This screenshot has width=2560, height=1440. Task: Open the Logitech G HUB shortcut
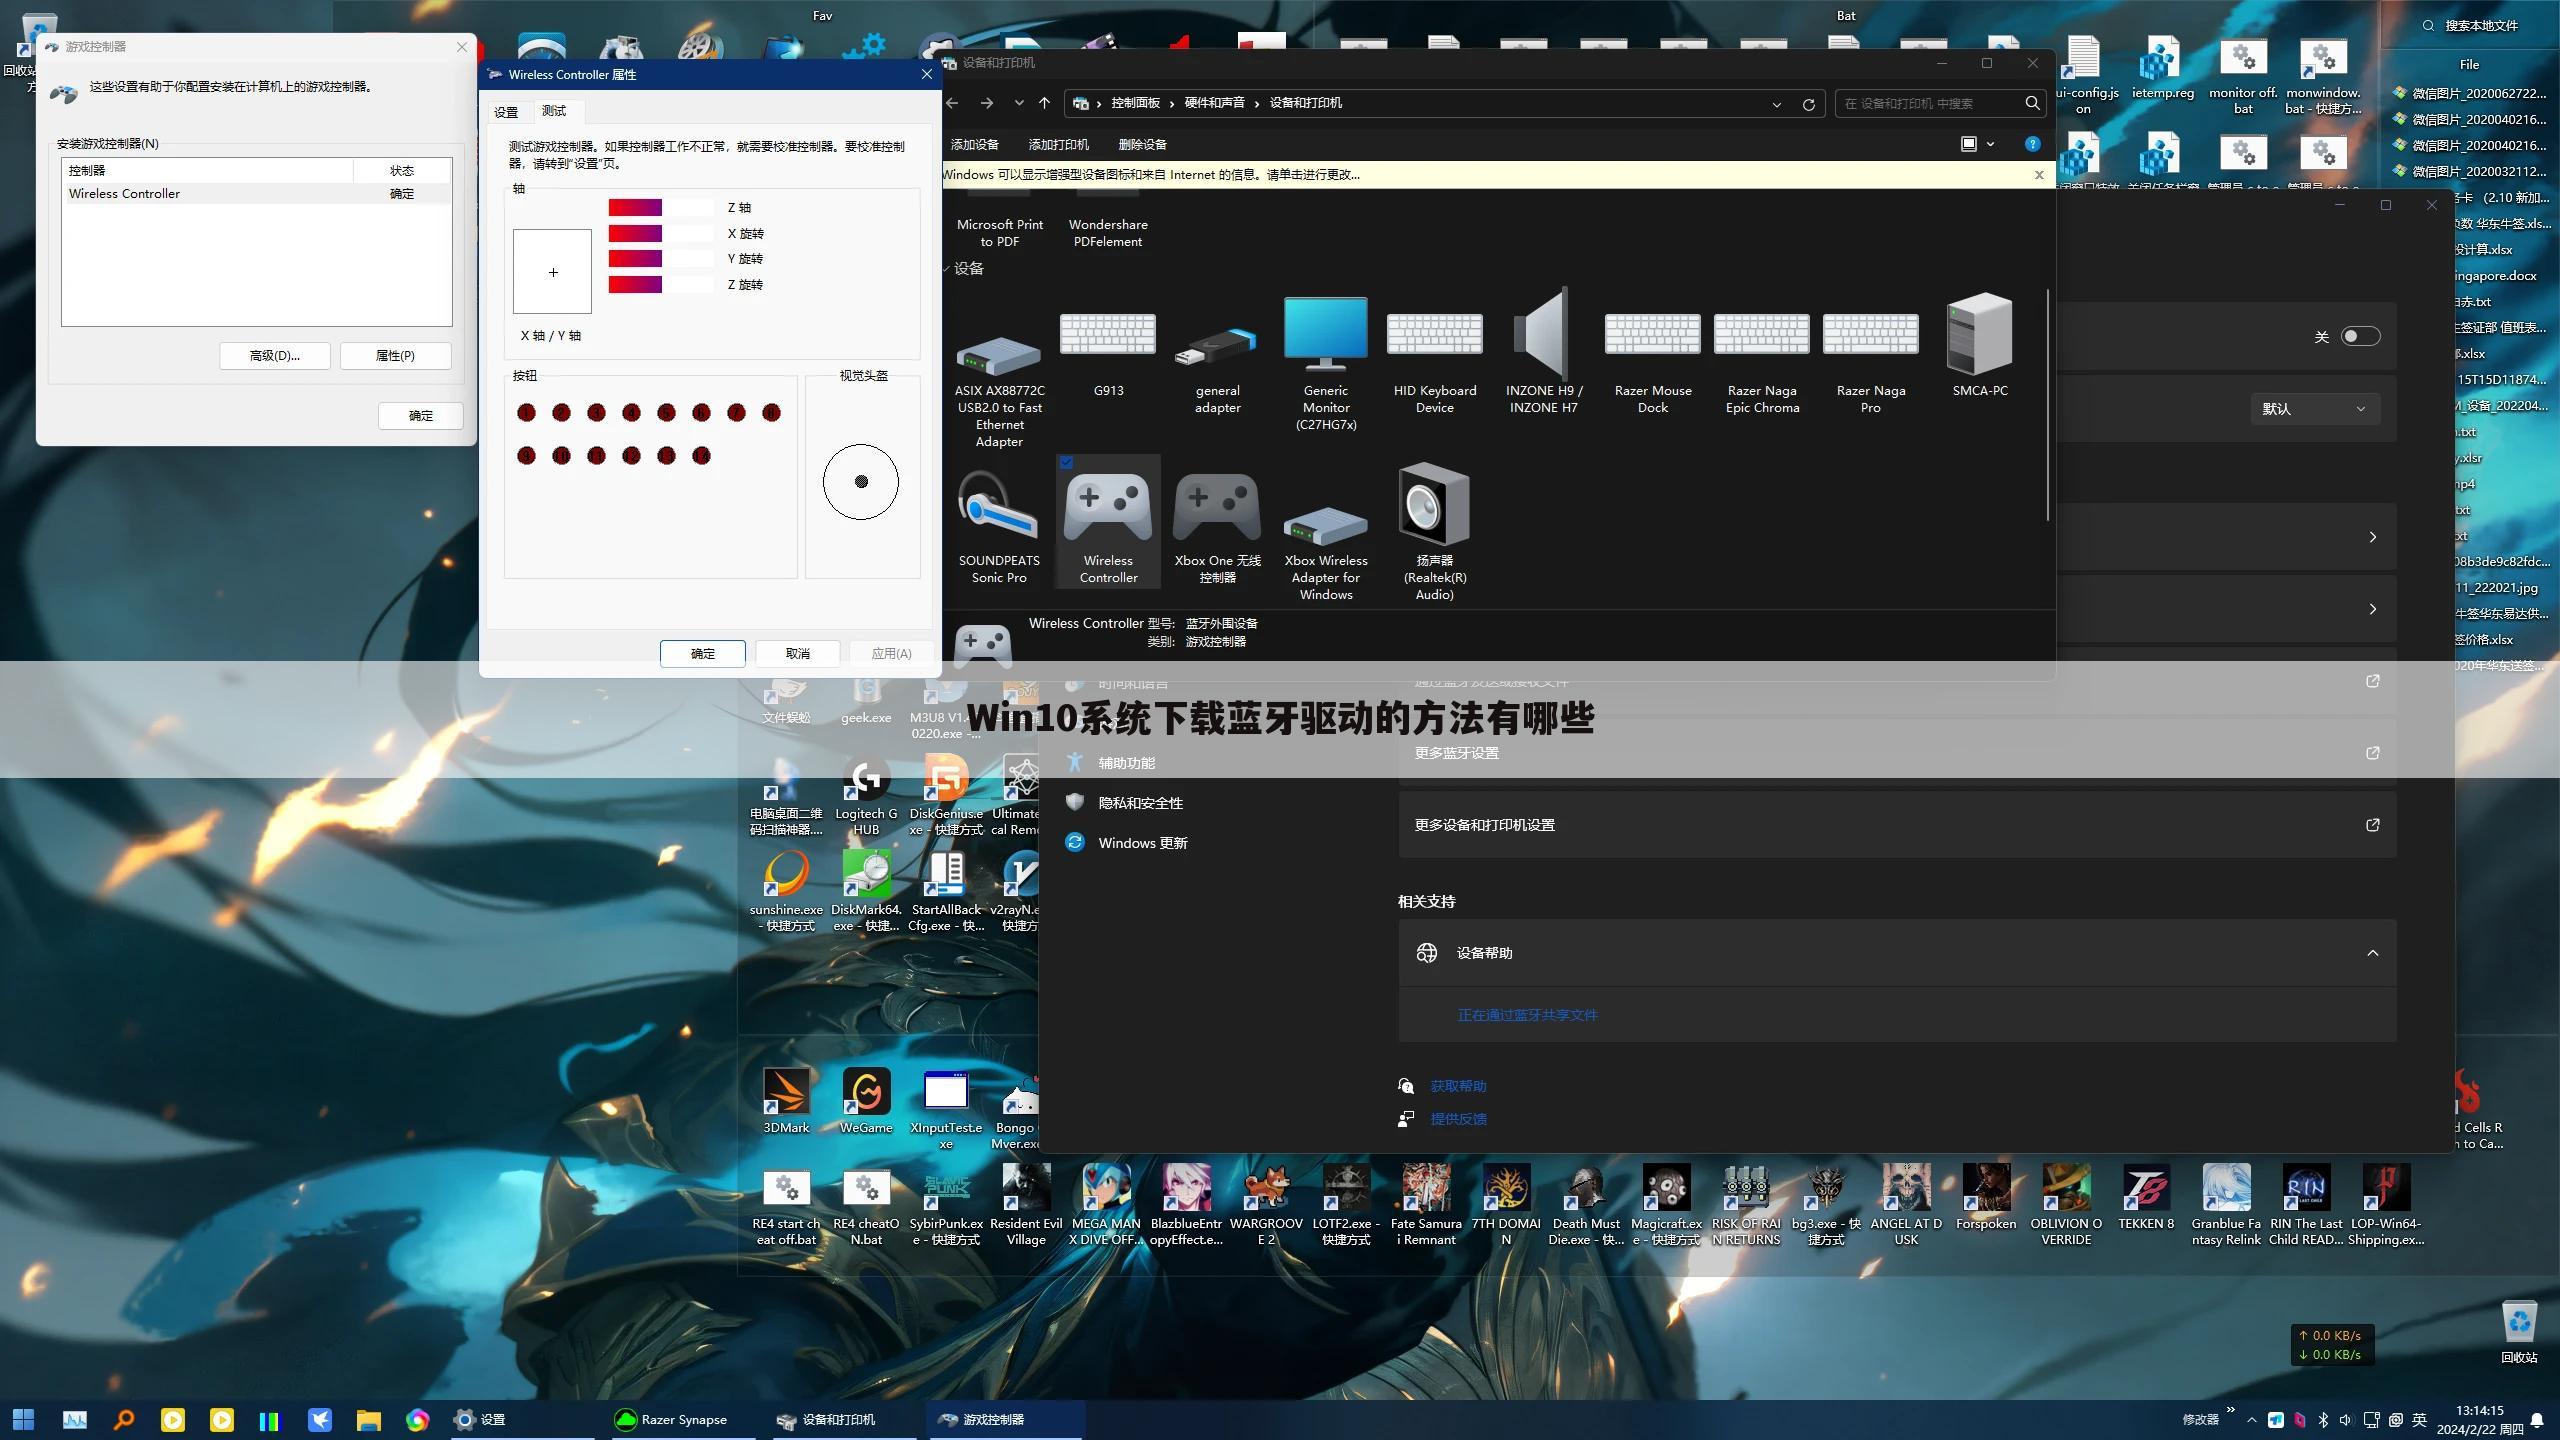(x=866, y=795)
